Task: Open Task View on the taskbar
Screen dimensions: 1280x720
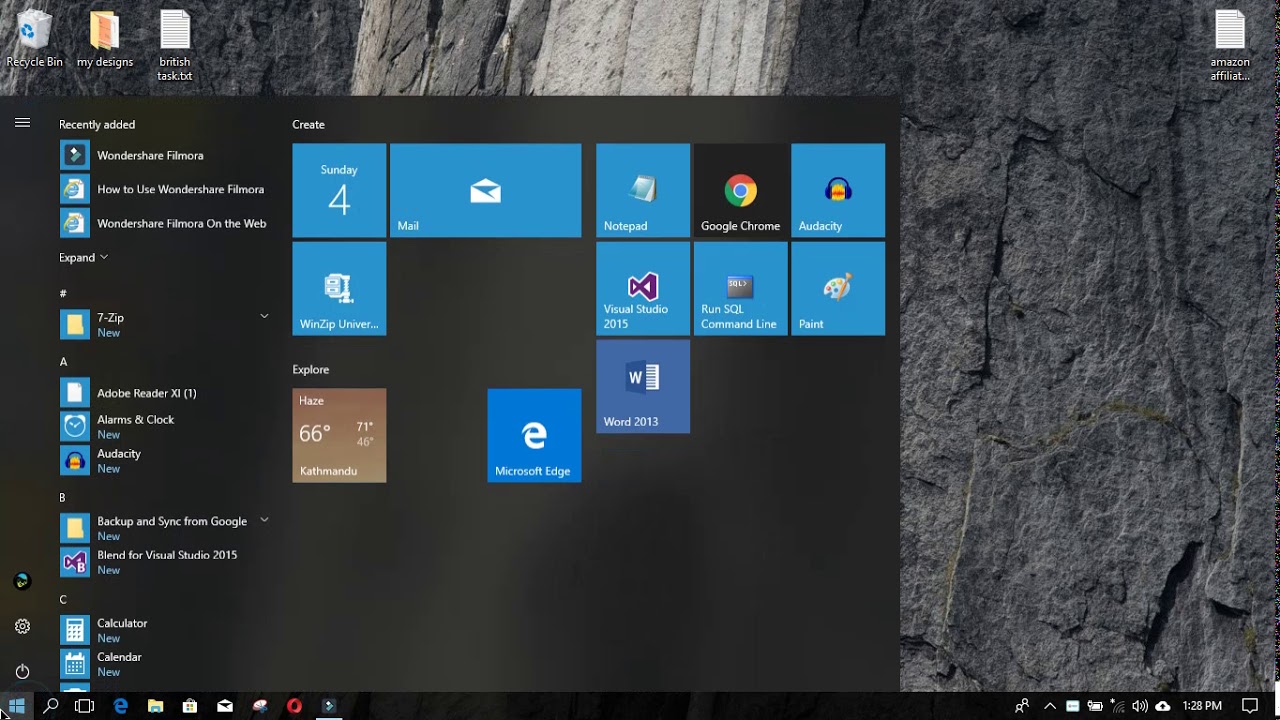Action: [x=85, y=706]
